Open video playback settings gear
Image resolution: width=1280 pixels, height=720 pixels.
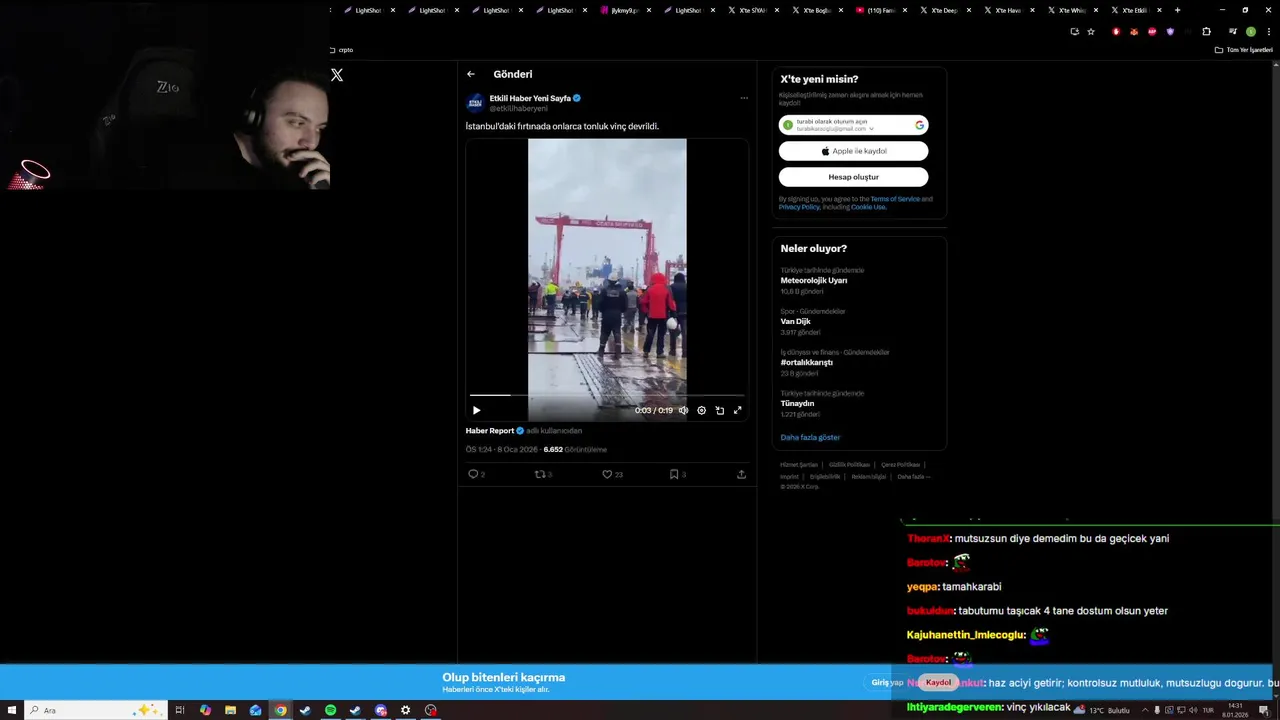pos(702,410)
